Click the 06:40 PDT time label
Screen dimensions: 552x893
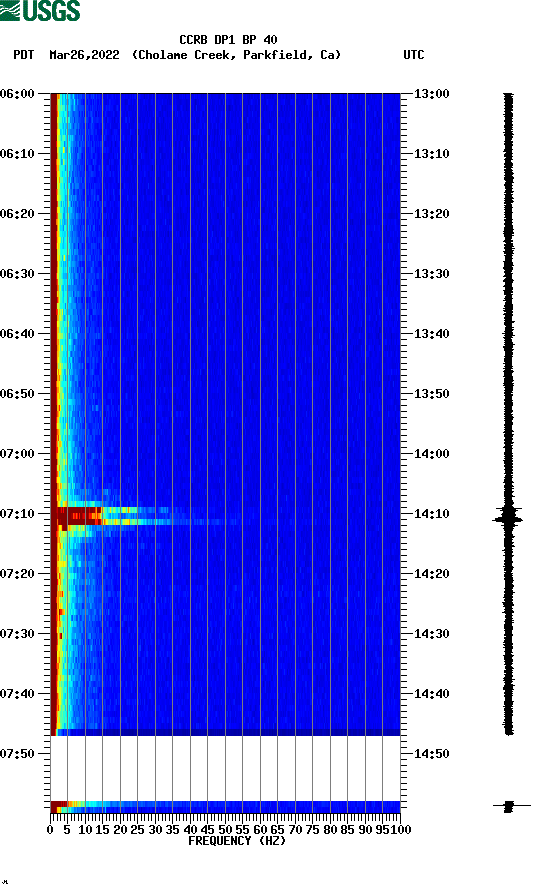coord(18,334)
